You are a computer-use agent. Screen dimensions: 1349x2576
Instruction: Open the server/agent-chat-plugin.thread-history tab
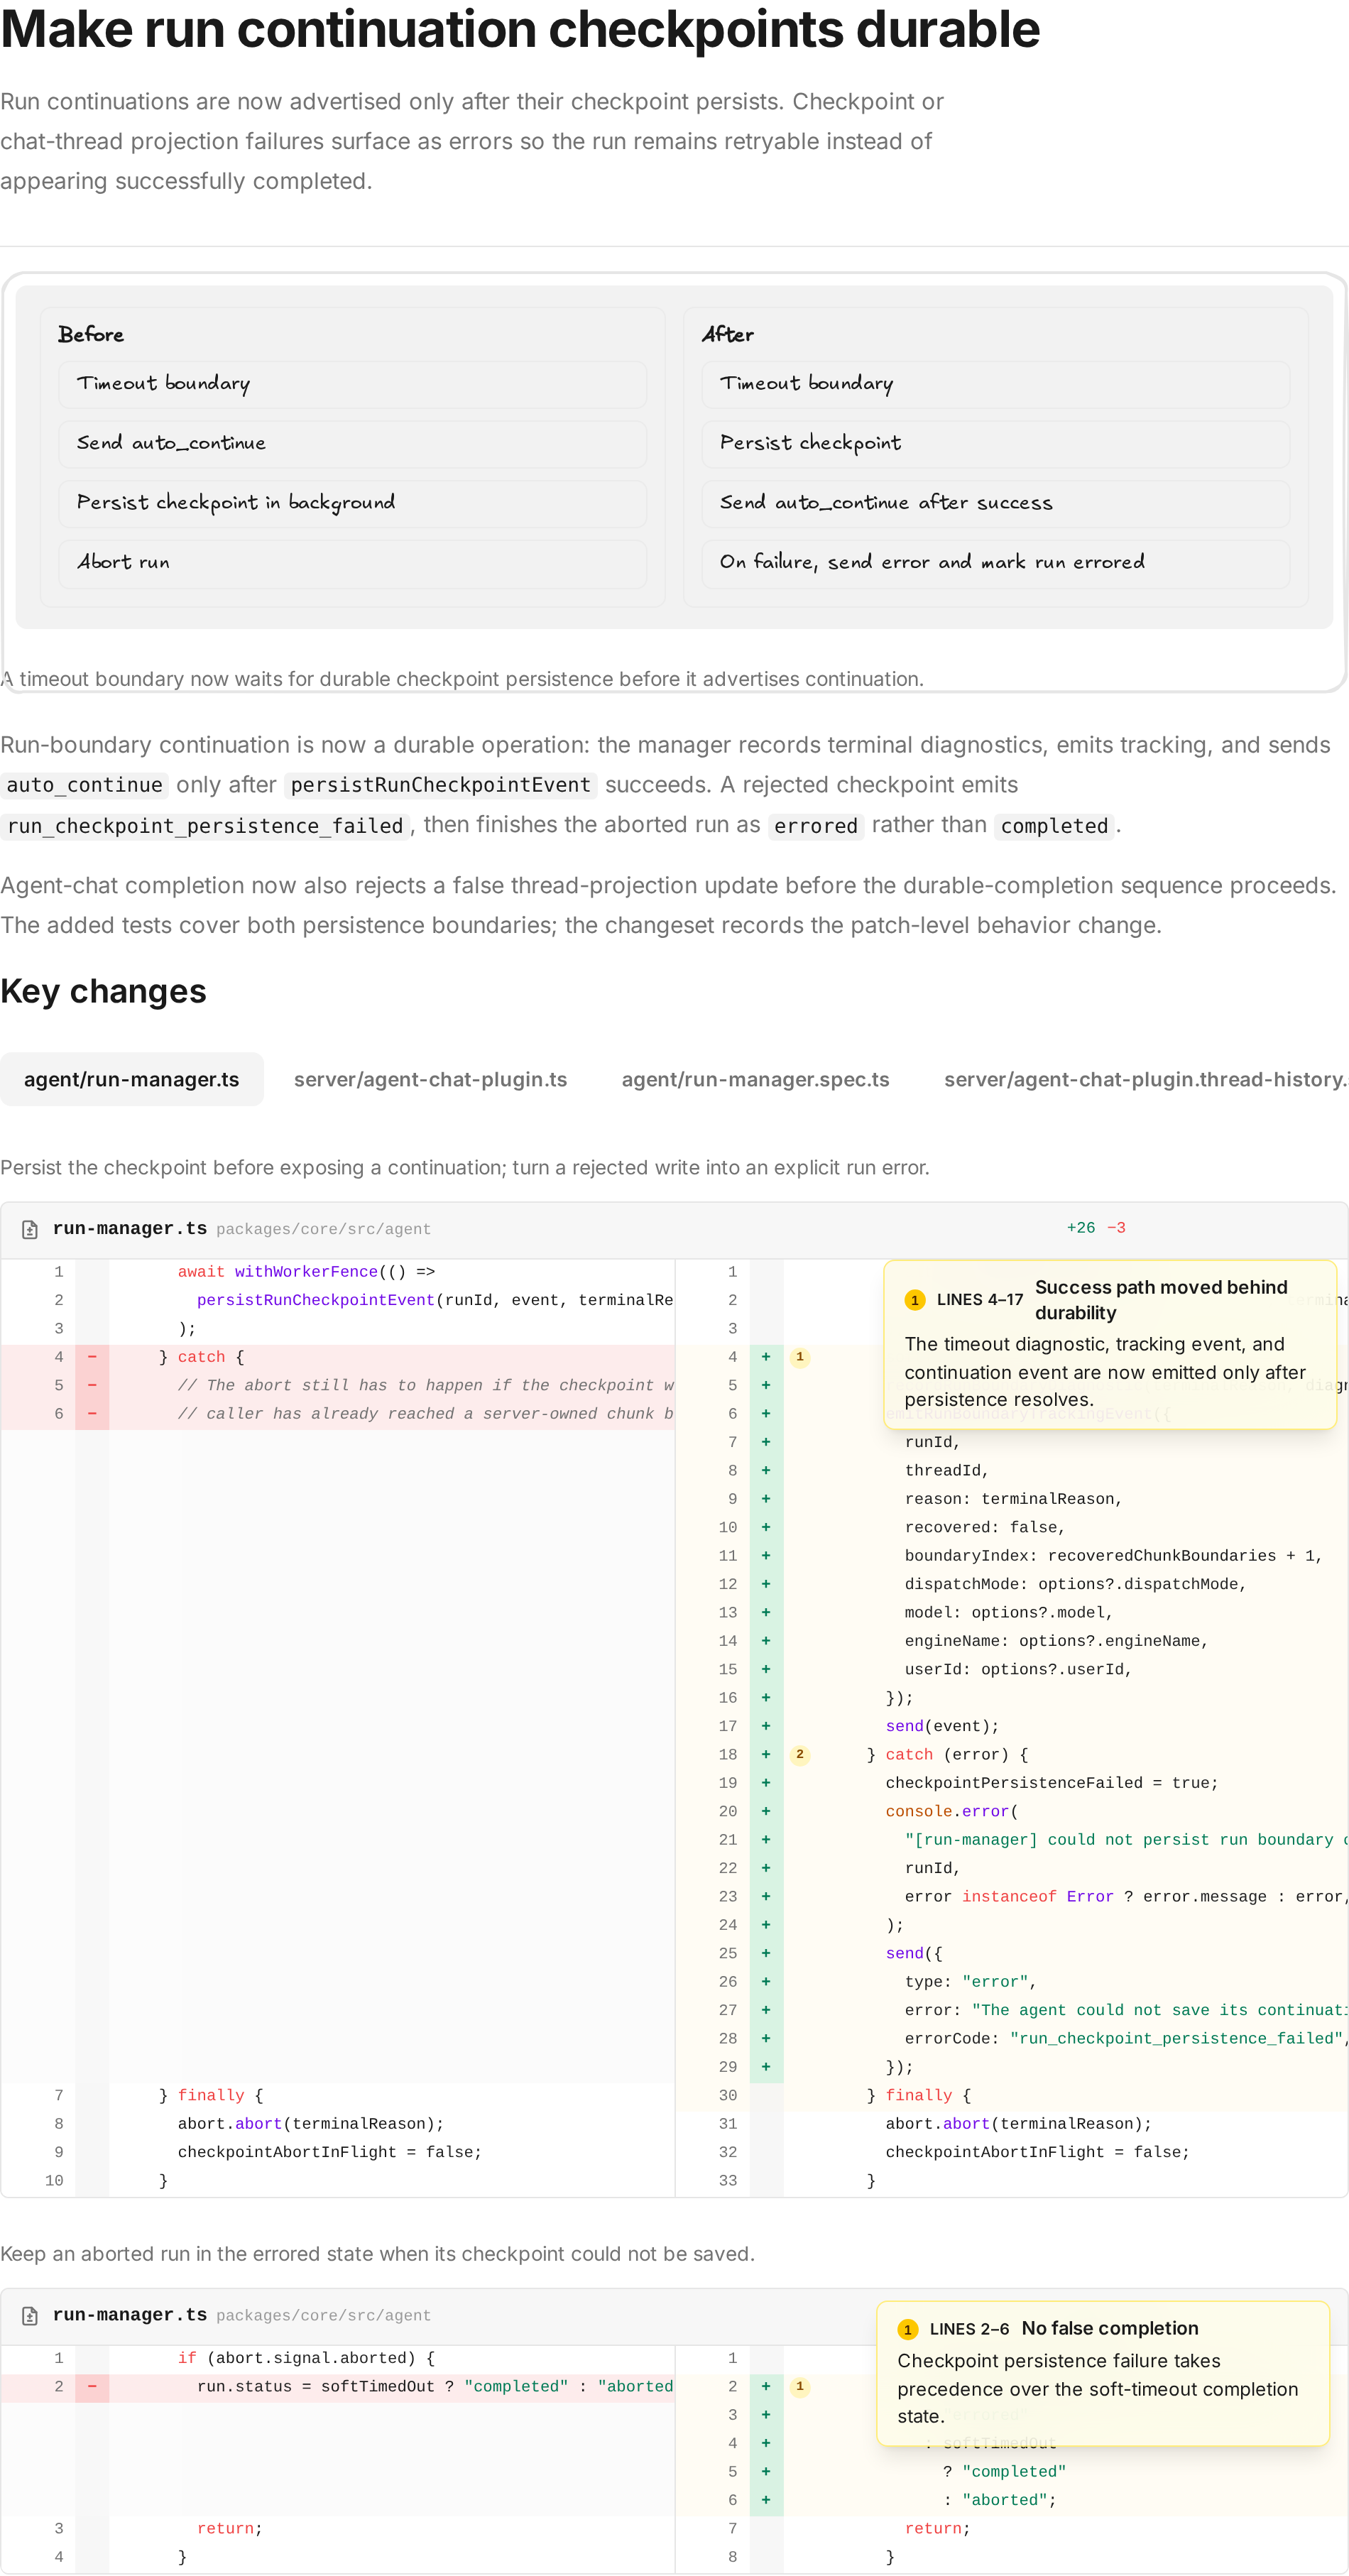(x=1145, y=1079)
